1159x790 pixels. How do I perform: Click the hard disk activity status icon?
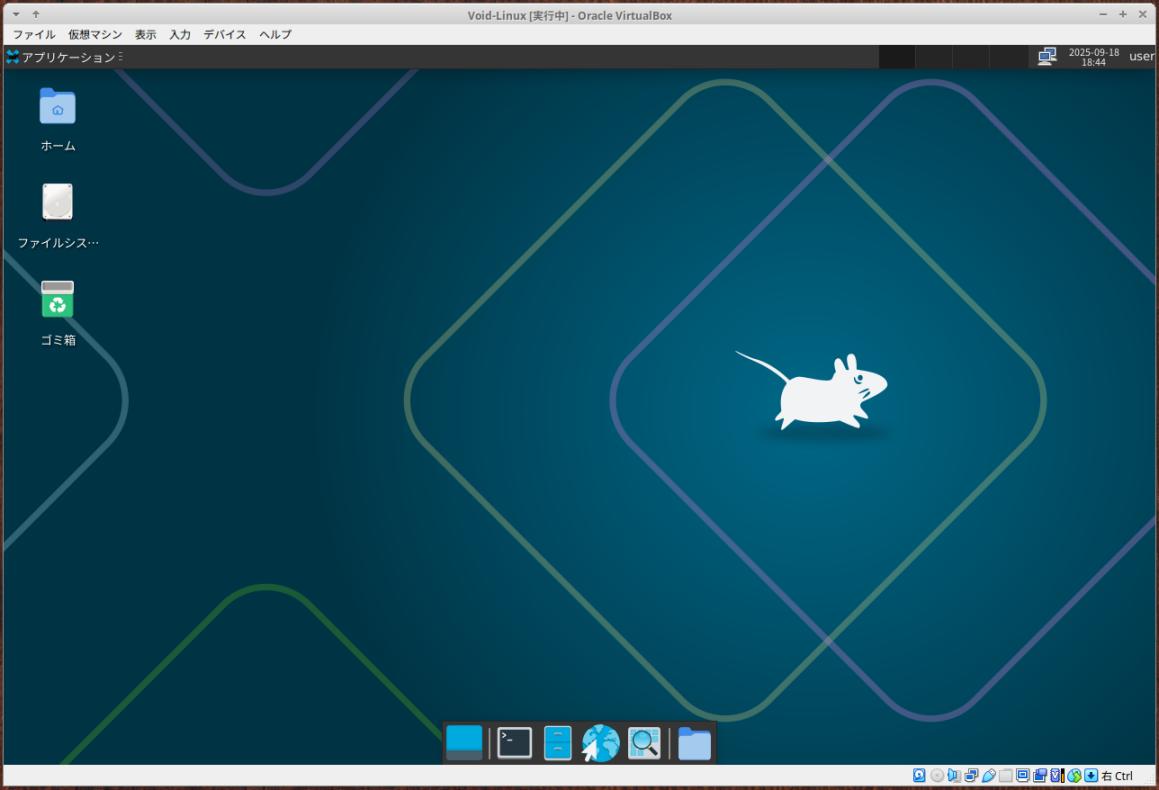click(919, 775)
